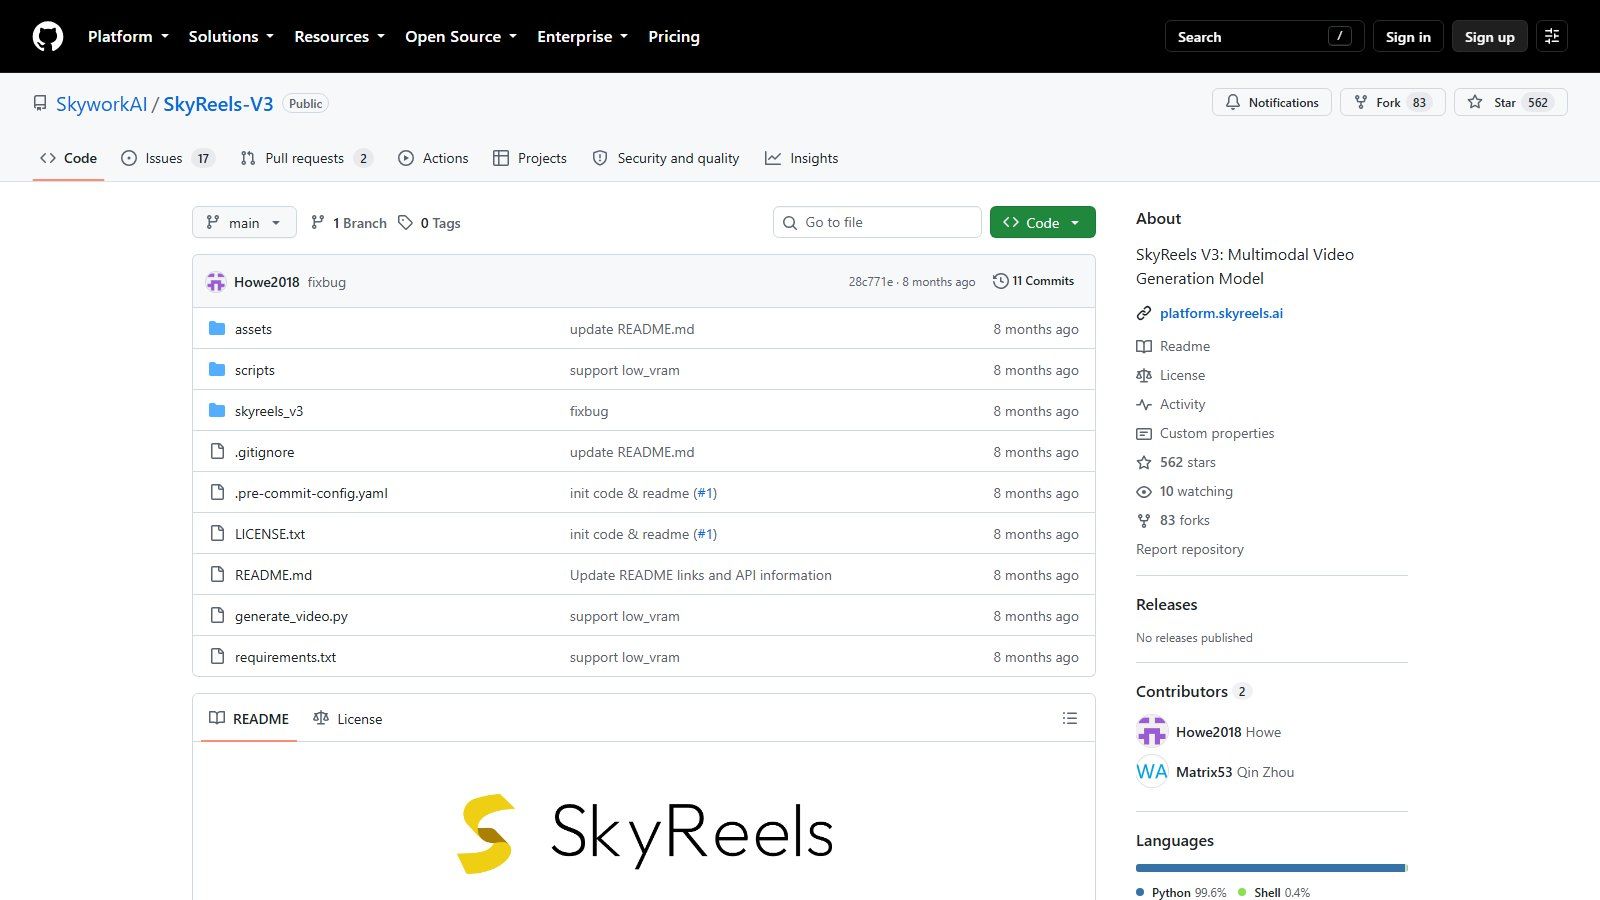Click the branch icon beside 1 Branch

pos(318,222)
